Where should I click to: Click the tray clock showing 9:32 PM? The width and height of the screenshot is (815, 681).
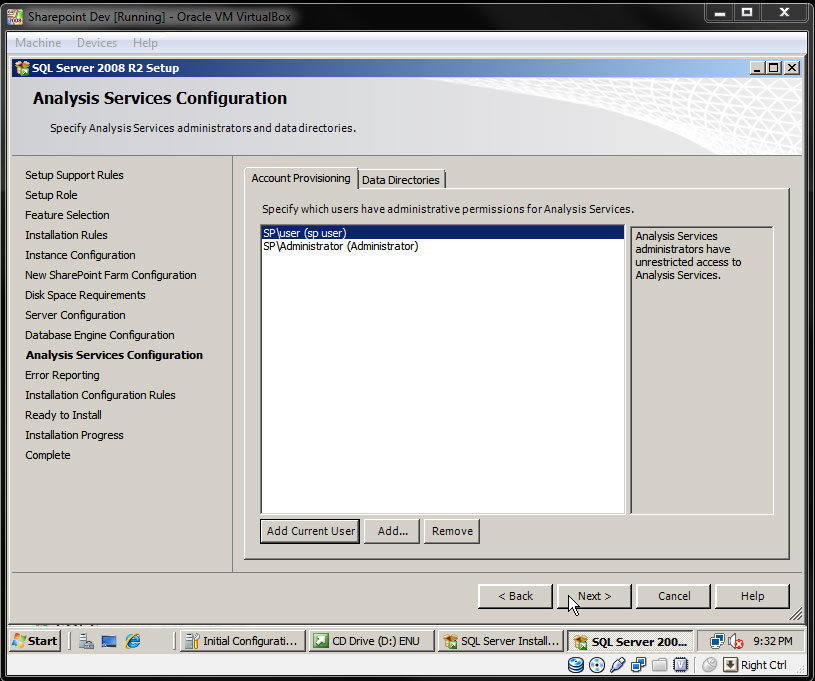click(x=773, y=641)
